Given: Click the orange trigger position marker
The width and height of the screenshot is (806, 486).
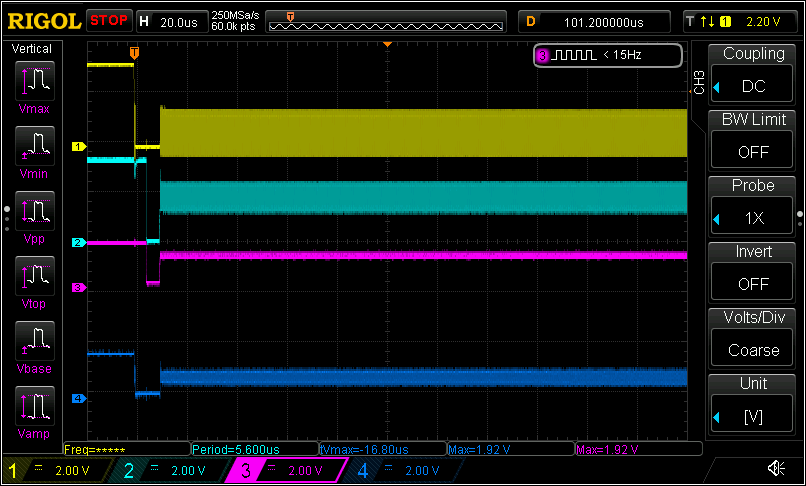Looking at the screenshot, I should [x=135, y=51].
